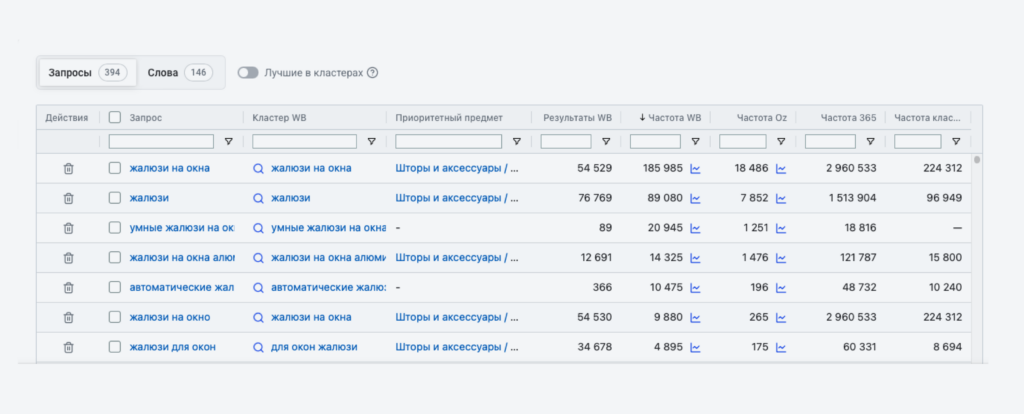Open Частота Oz chart for 18 486
The height and width of the screenshot is (414, 1024).
781,168
